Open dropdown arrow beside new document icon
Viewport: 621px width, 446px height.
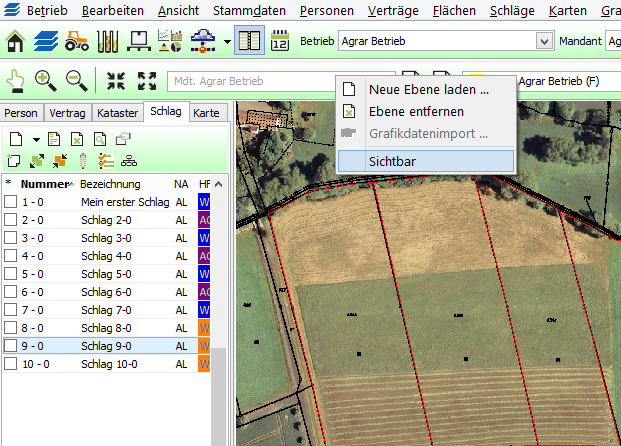pos(35,140)
